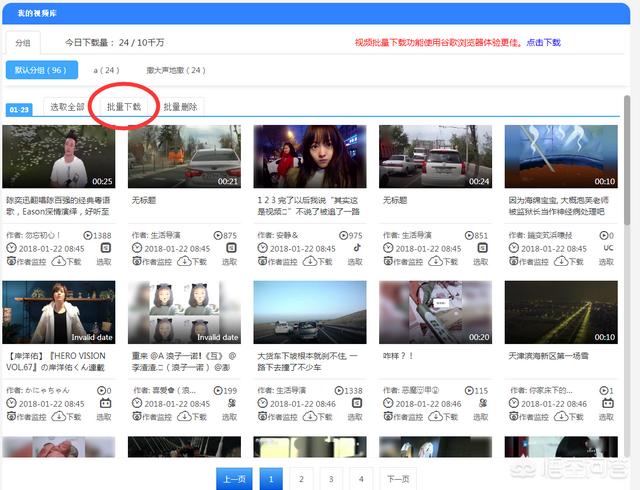The image size is (640, 490).
Task: Click clock icon on 勿忘初心 video date
Action: [x=11, y=248]
